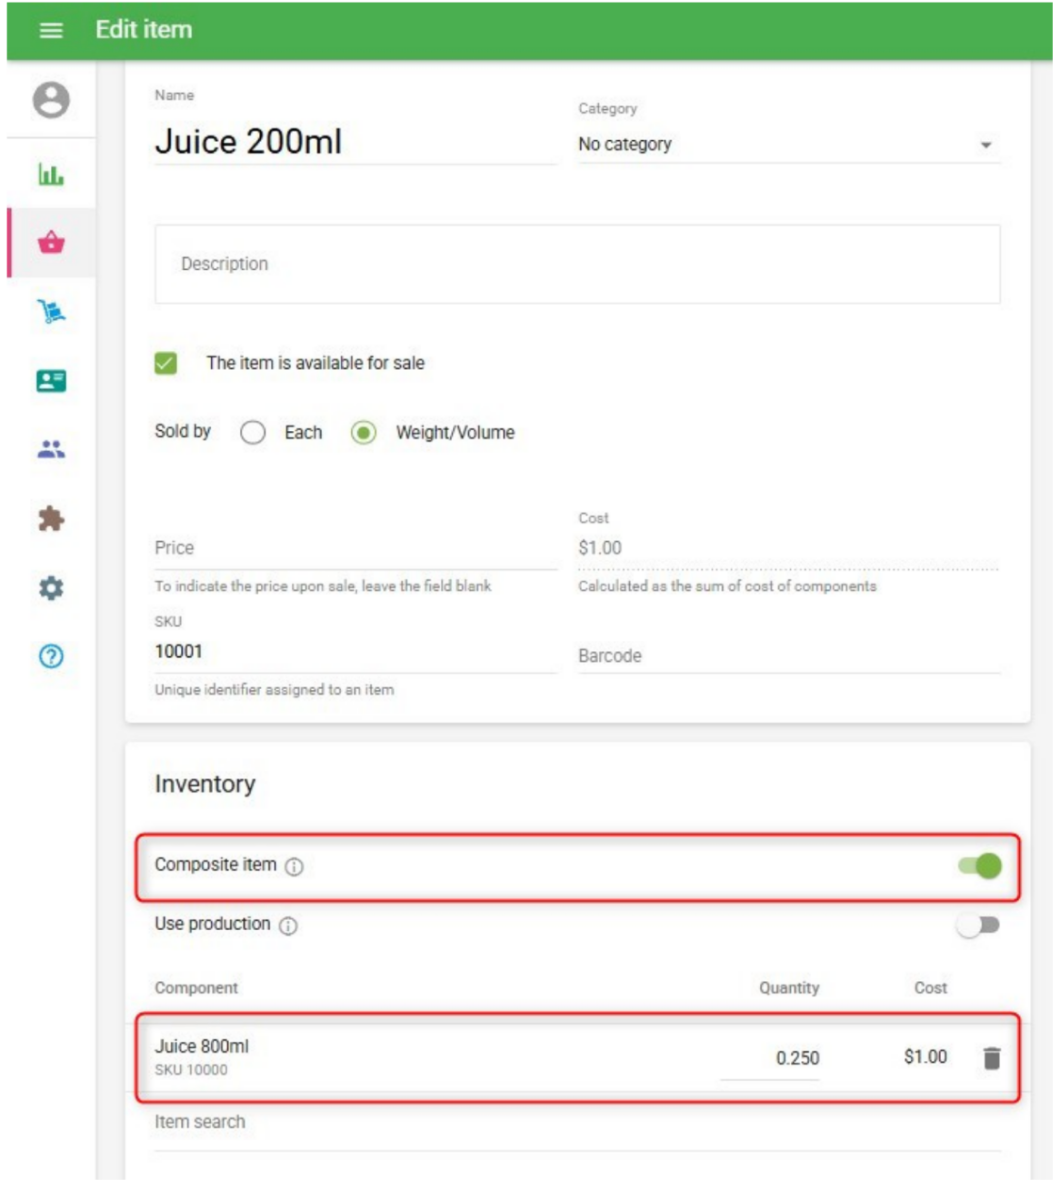
Task: Open the user account profile icon
Action: click(x=51, y=100)
